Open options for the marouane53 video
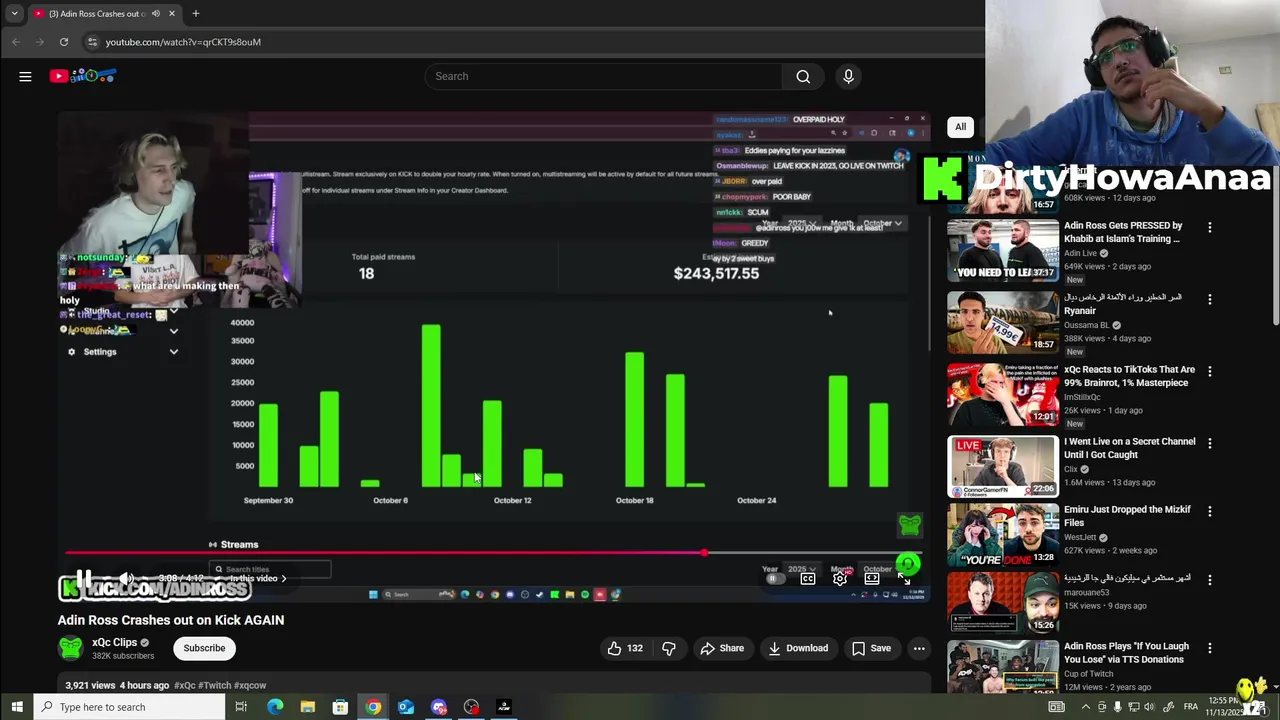The height and width of the screenshot is (720, 1280). point(1209,580)
